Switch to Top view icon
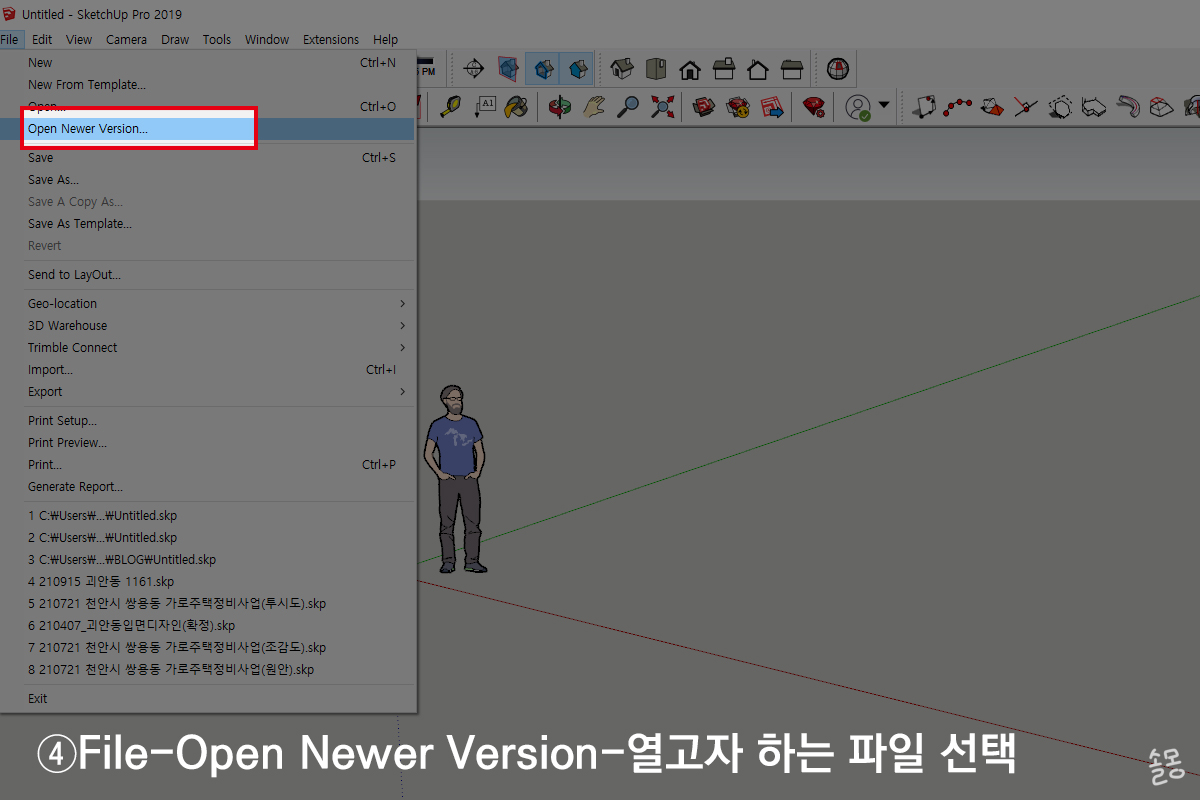Viewport: 1200px width, 800px height. click(656, 69)
